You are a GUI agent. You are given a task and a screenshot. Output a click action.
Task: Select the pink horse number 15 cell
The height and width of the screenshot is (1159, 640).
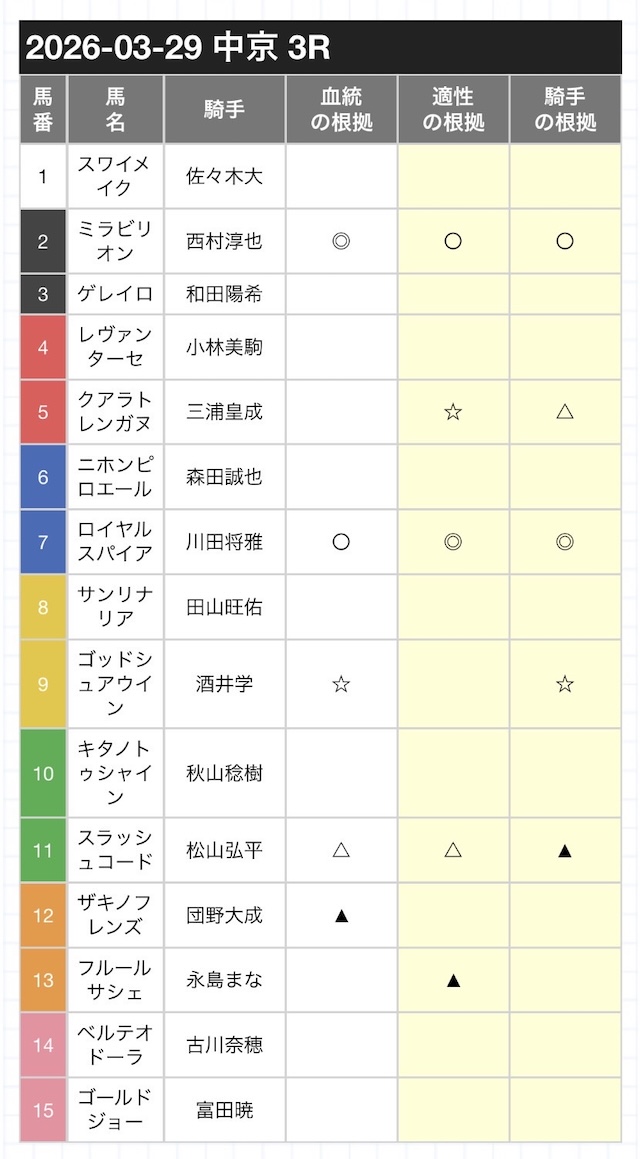(42, 1109)
